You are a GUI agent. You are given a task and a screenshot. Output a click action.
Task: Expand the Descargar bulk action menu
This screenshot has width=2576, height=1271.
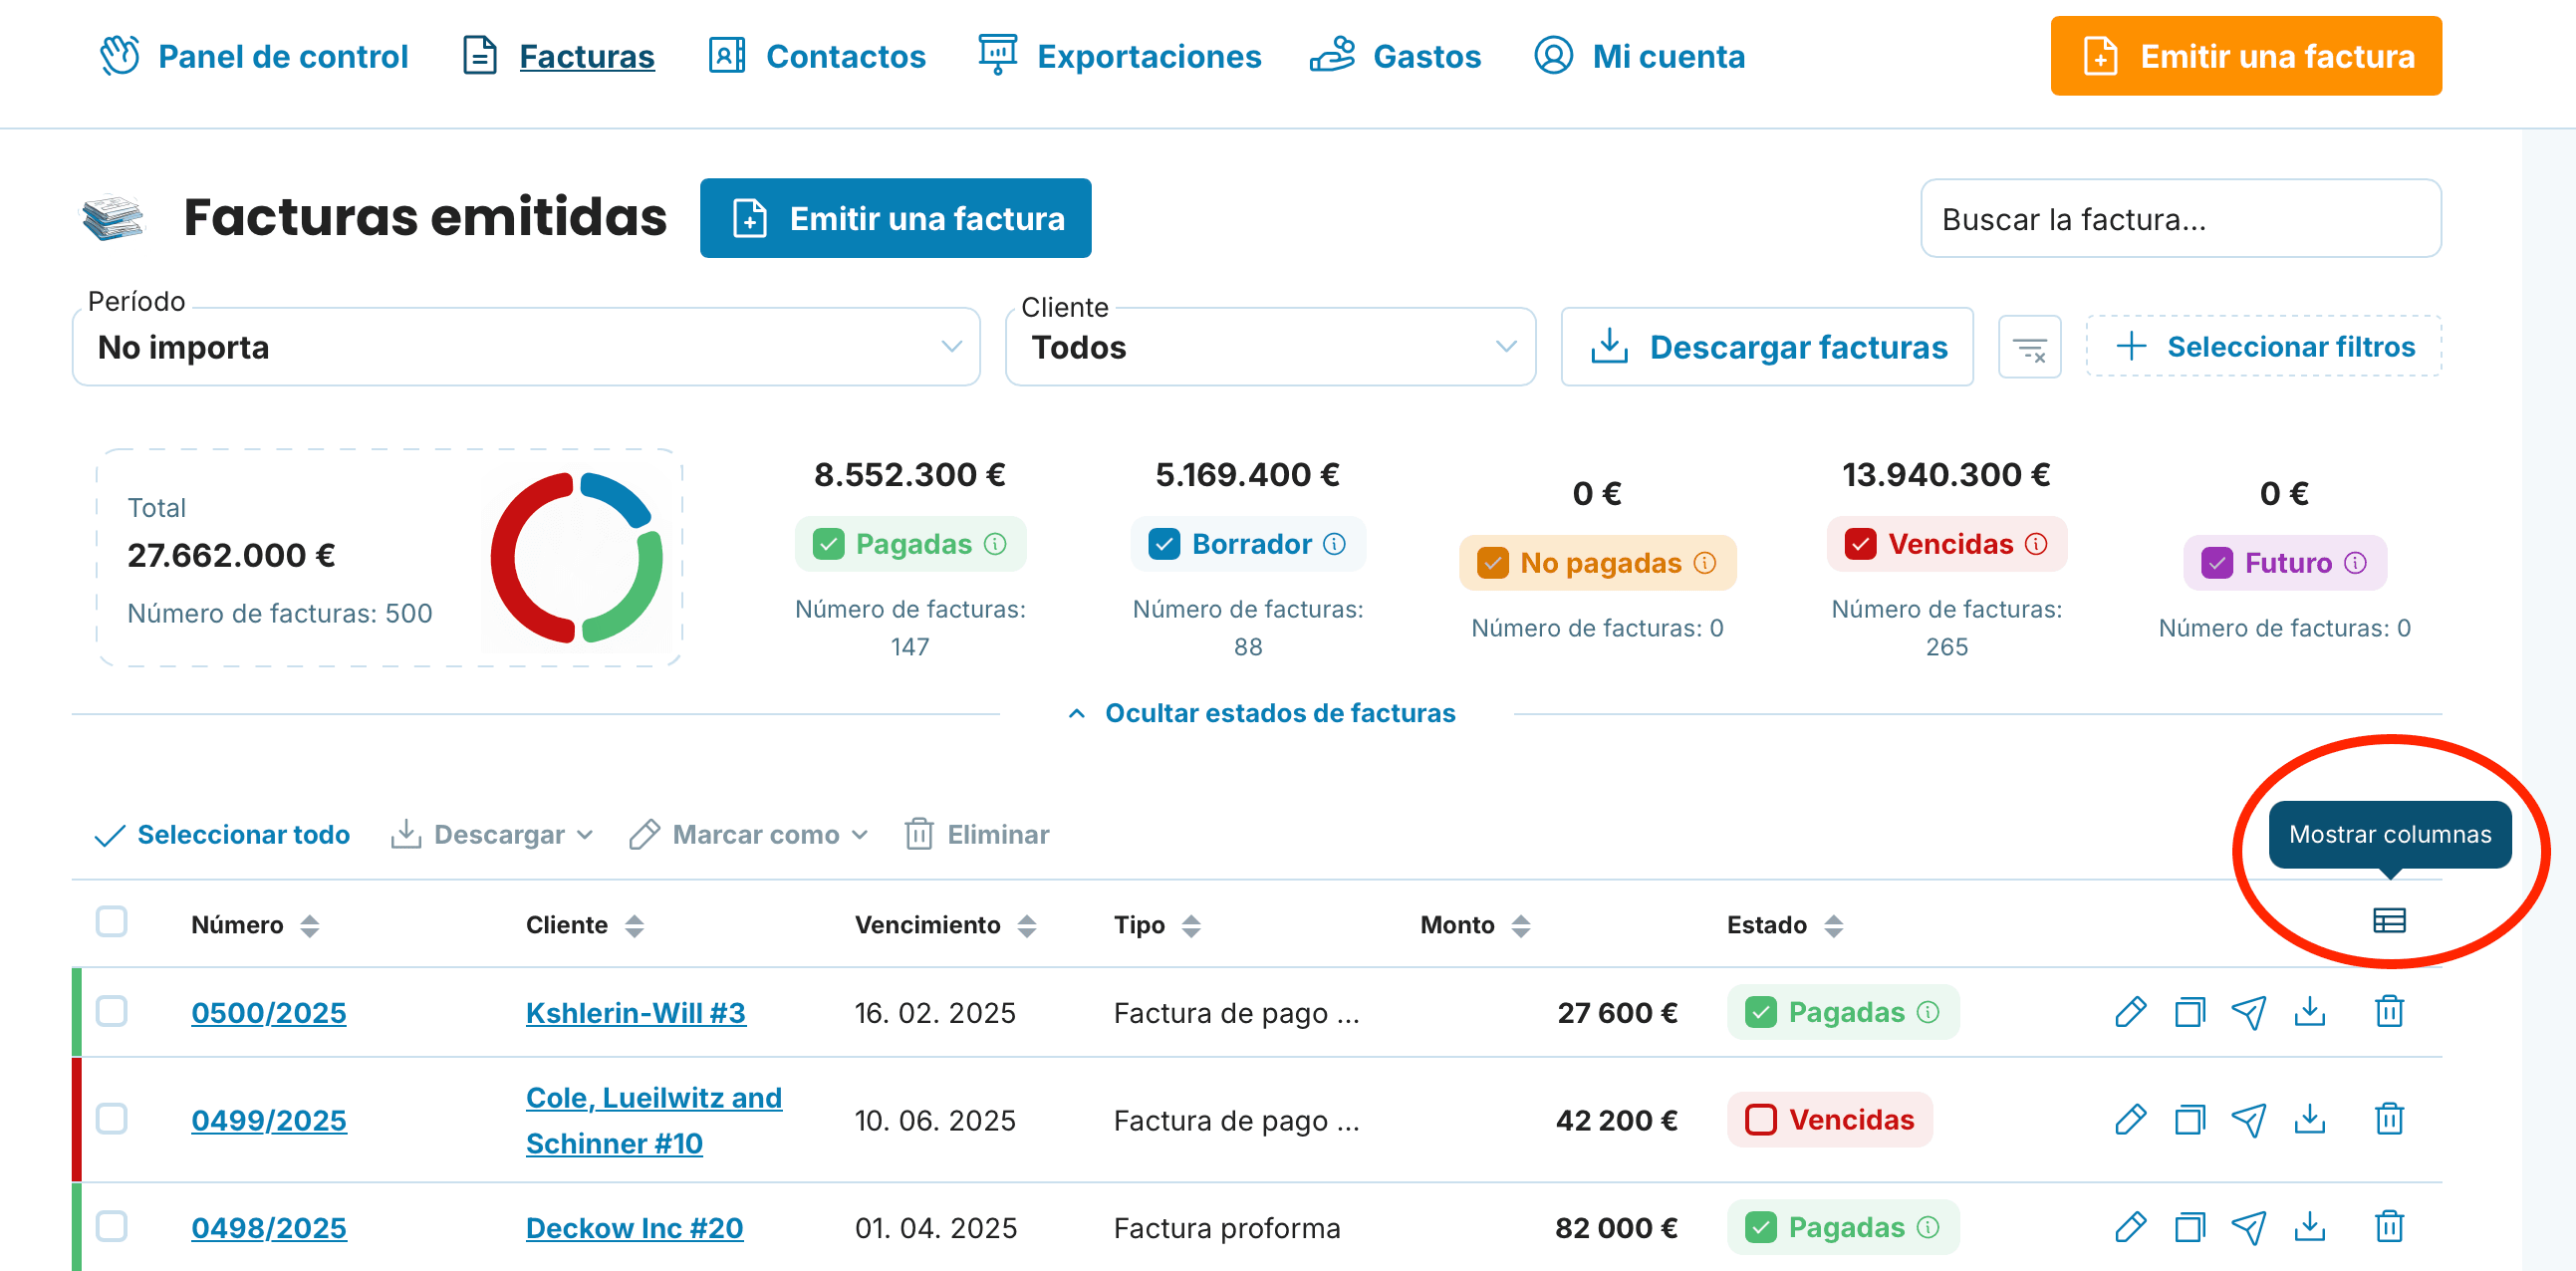(492, 834)
